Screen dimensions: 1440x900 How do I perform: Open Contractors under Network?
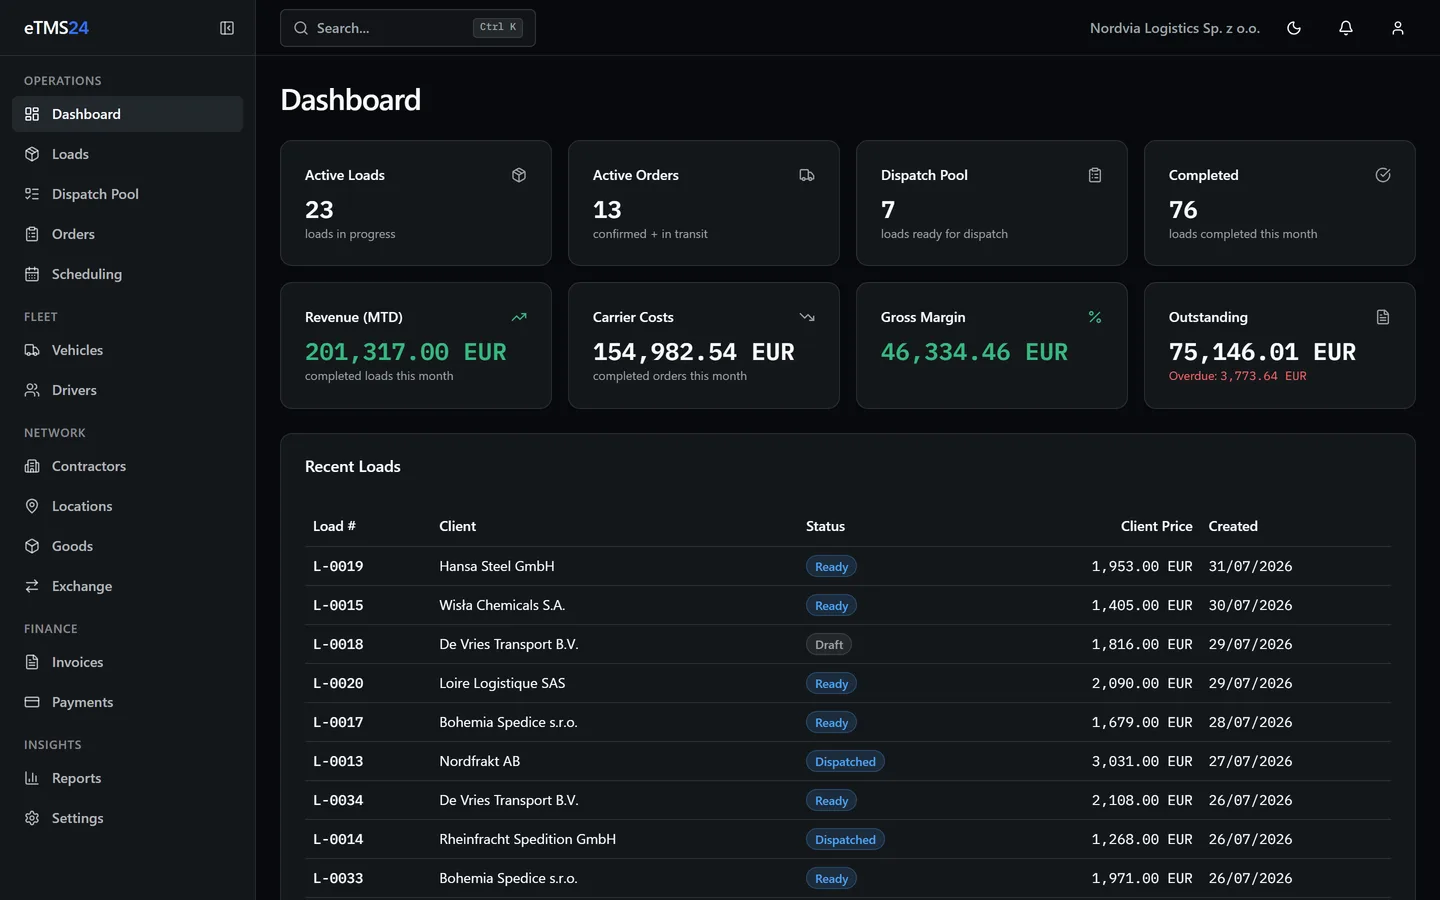[127, 466]
